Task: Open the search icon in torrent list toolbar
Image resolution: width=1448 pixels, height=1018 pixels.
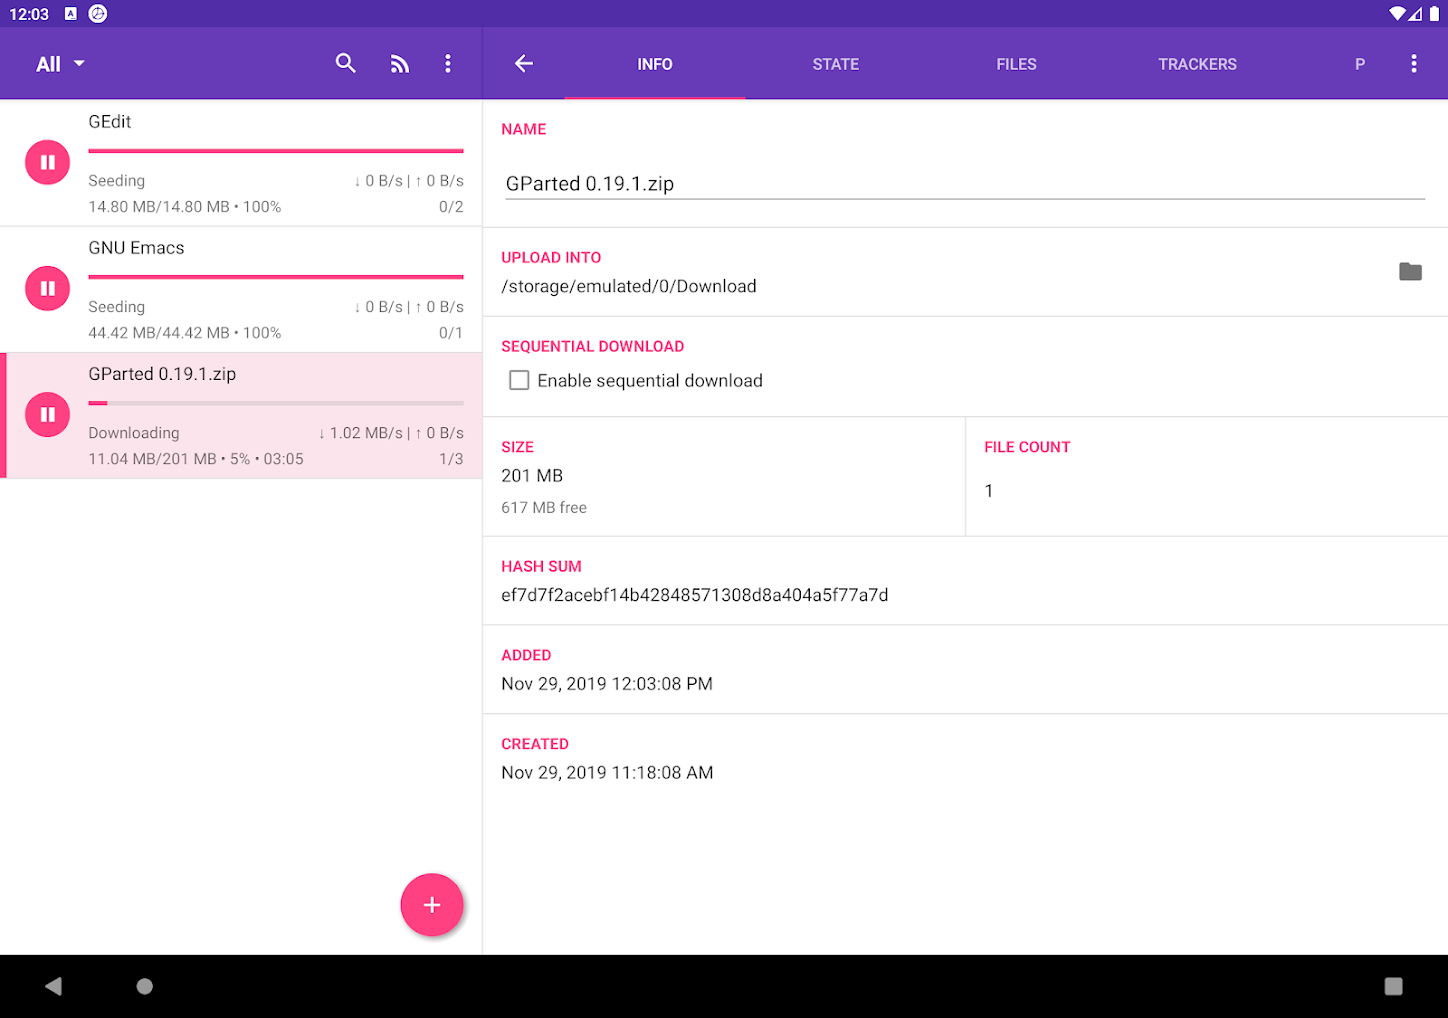Action: 345,63
